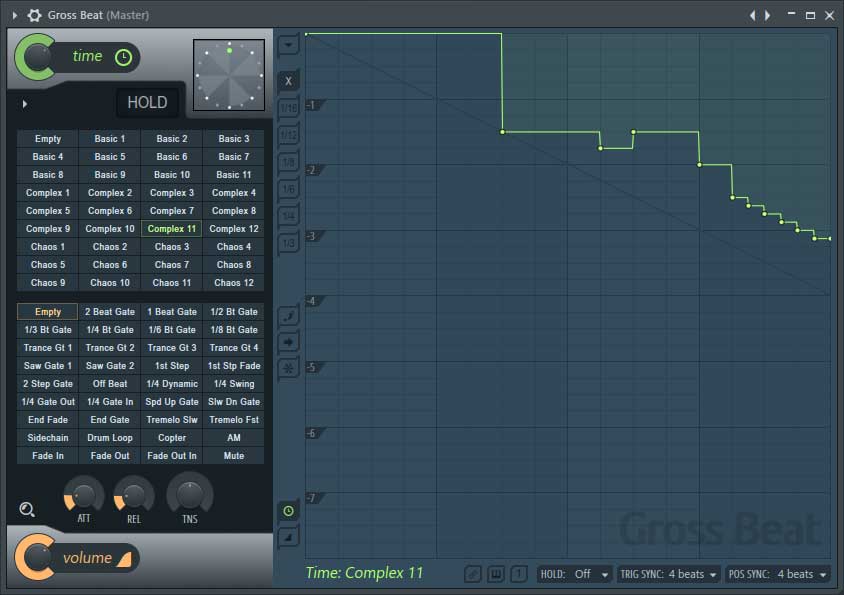Screen dimensions: 844x595
Task: Select volume preset Trance Gt 3
Action: coord(172,348)
